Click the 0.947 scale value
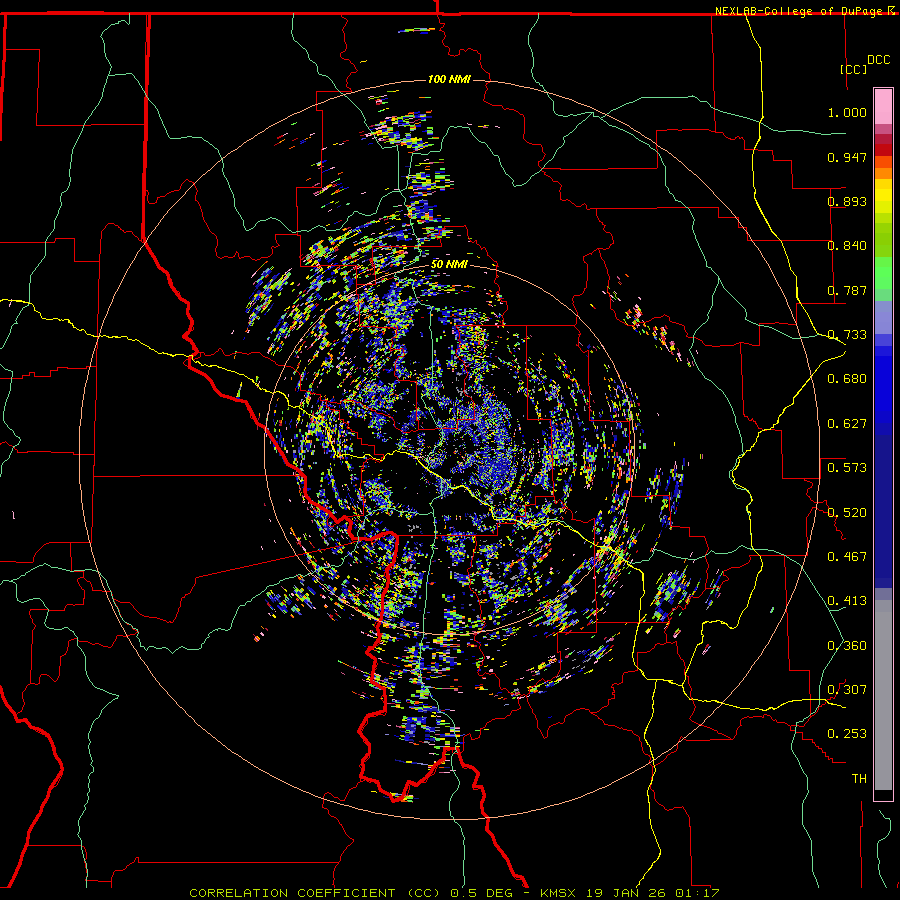The image size is (900, 900). [x=847, y=157]
